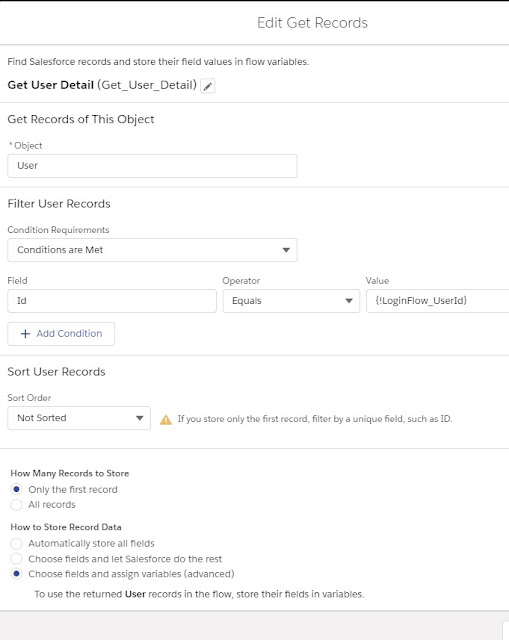Click the Object field containing User
The height and width of the screenshot is (640, 509).
[152, 166]
